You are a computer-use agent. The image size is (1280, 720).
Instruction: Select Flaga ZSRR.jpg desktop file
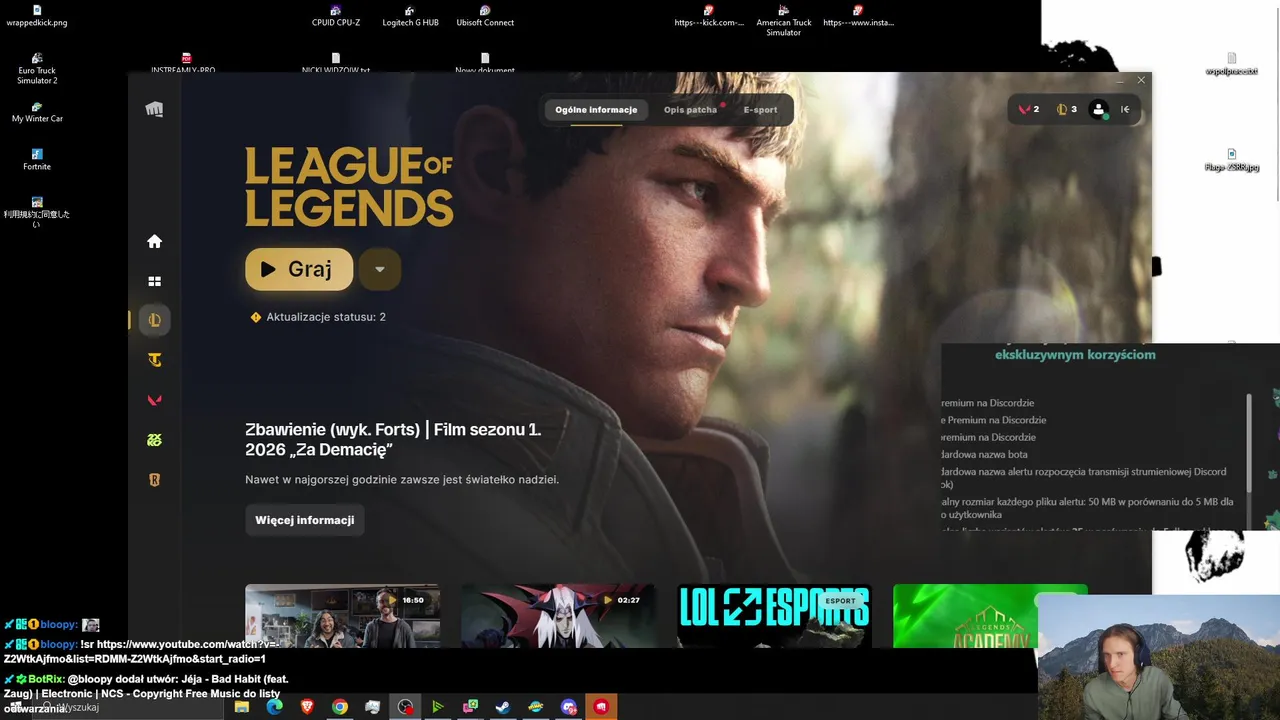pyautogui.click(x=1232, y=160)
